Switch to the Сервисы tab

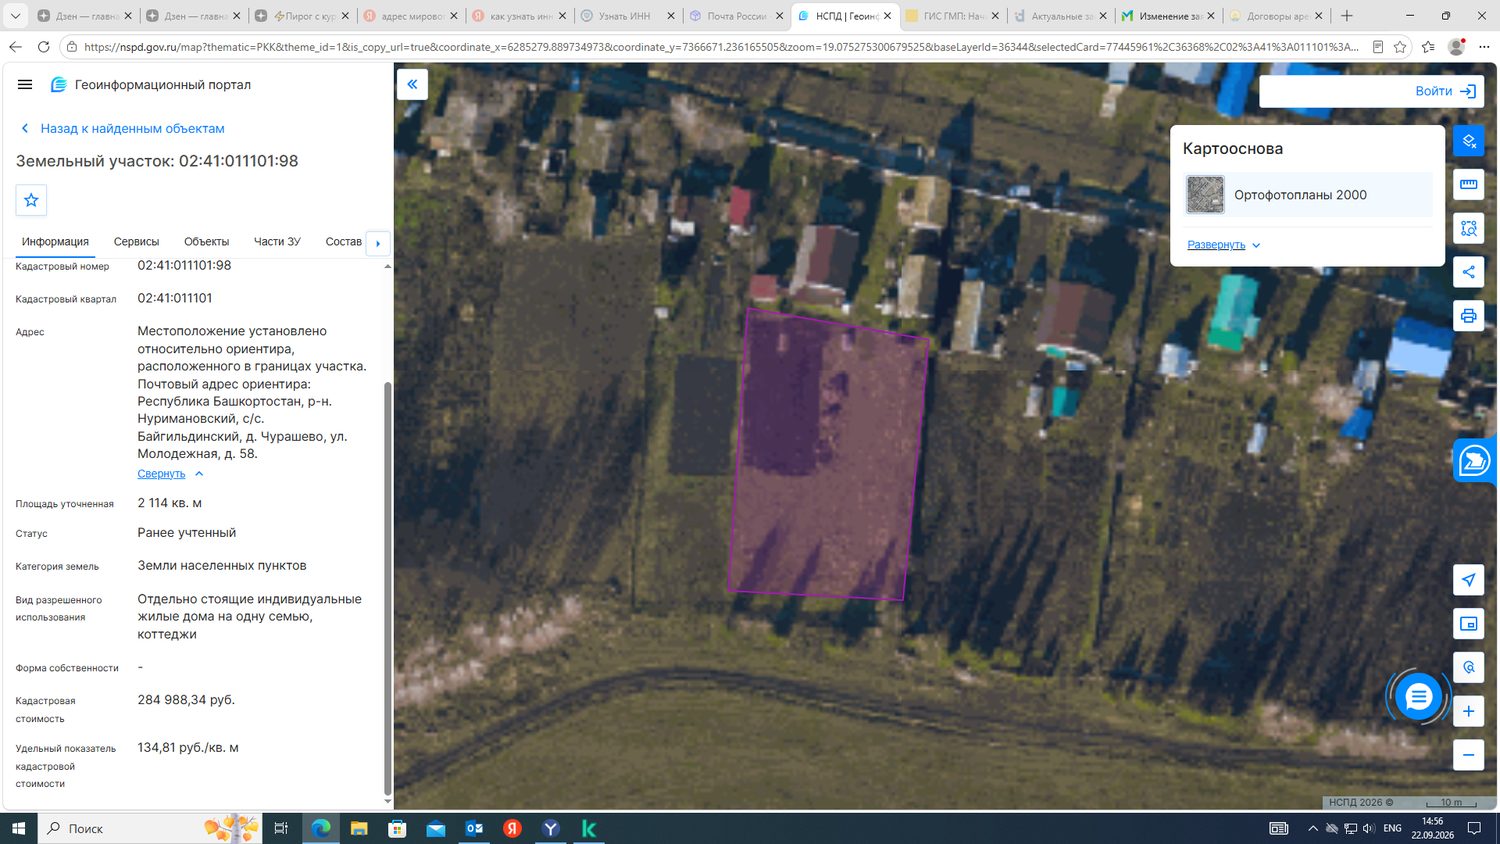click(x=136, y=242)
